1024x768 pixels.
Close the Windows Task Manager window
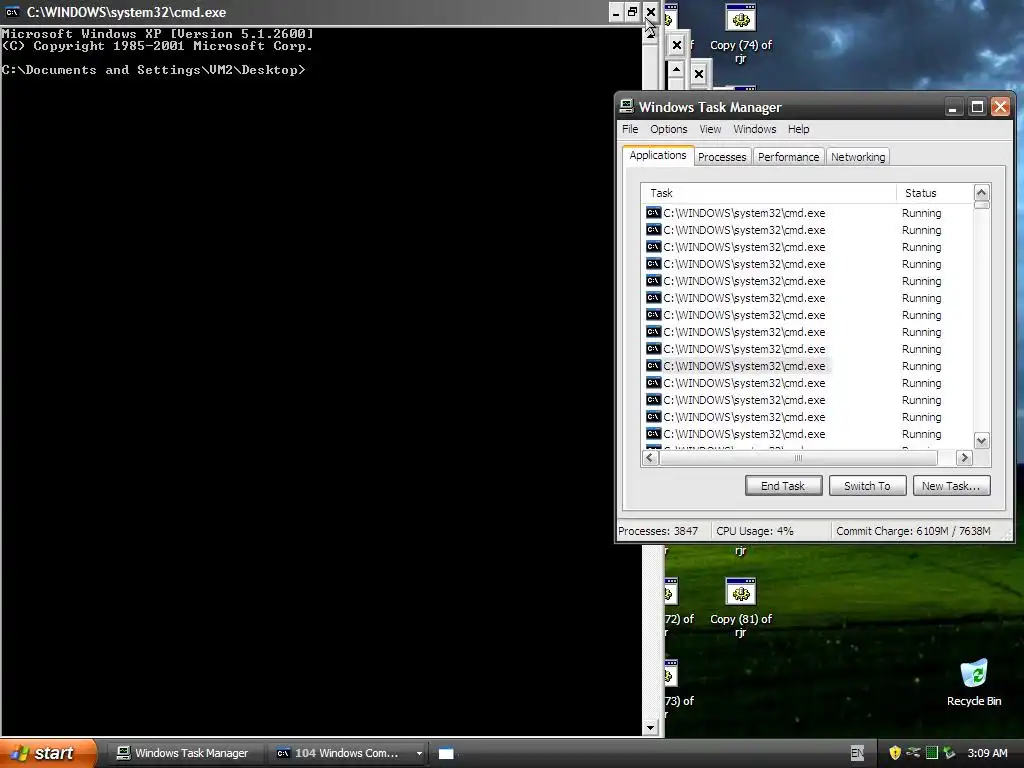click(1000, 107)
